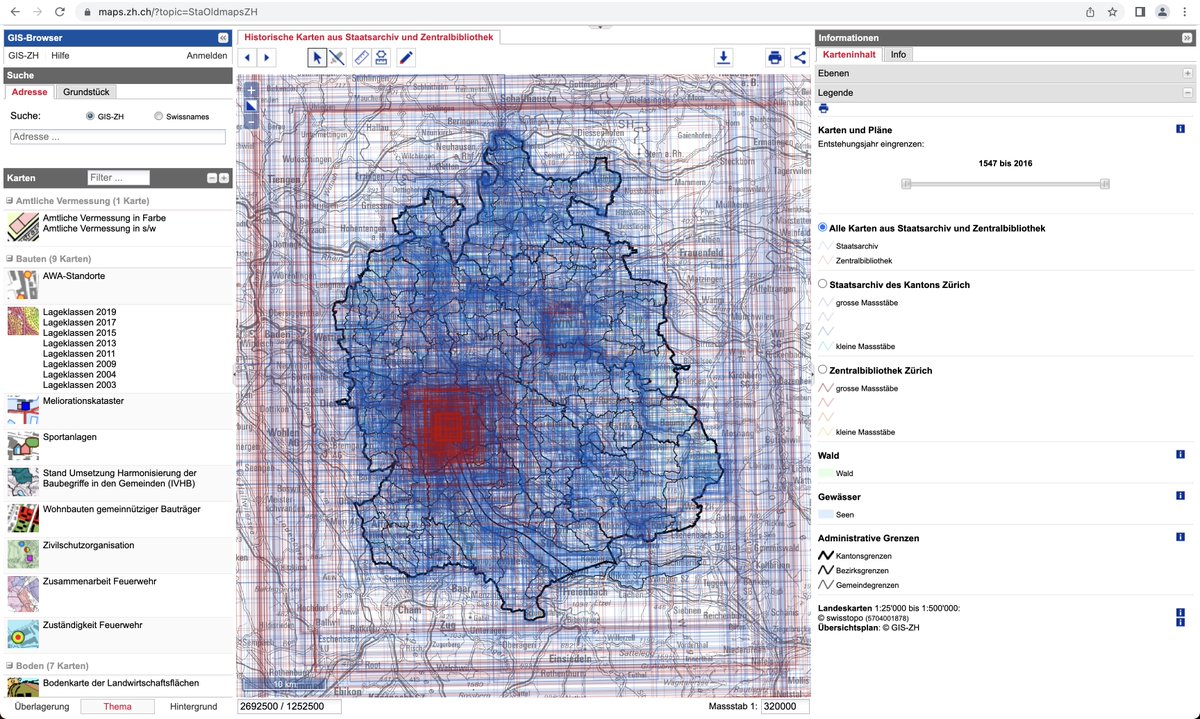Select Zentralbibliothek Zürich radio option
Image resolution: width=1200 pixels, height=719 pixels.
[x=823, y=370]
